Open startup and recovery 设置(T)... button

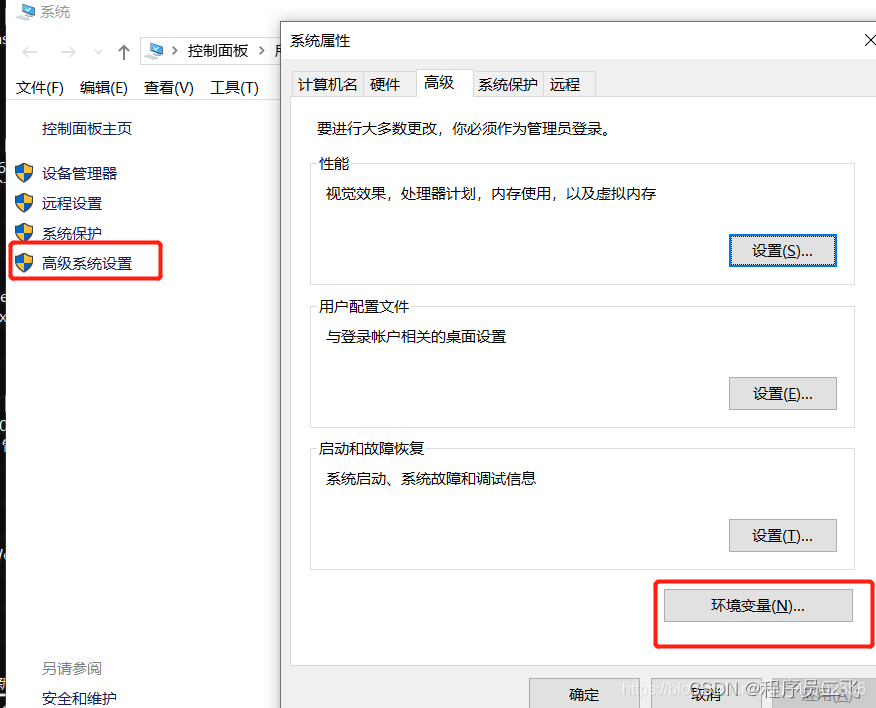click(x=782, y=536)
